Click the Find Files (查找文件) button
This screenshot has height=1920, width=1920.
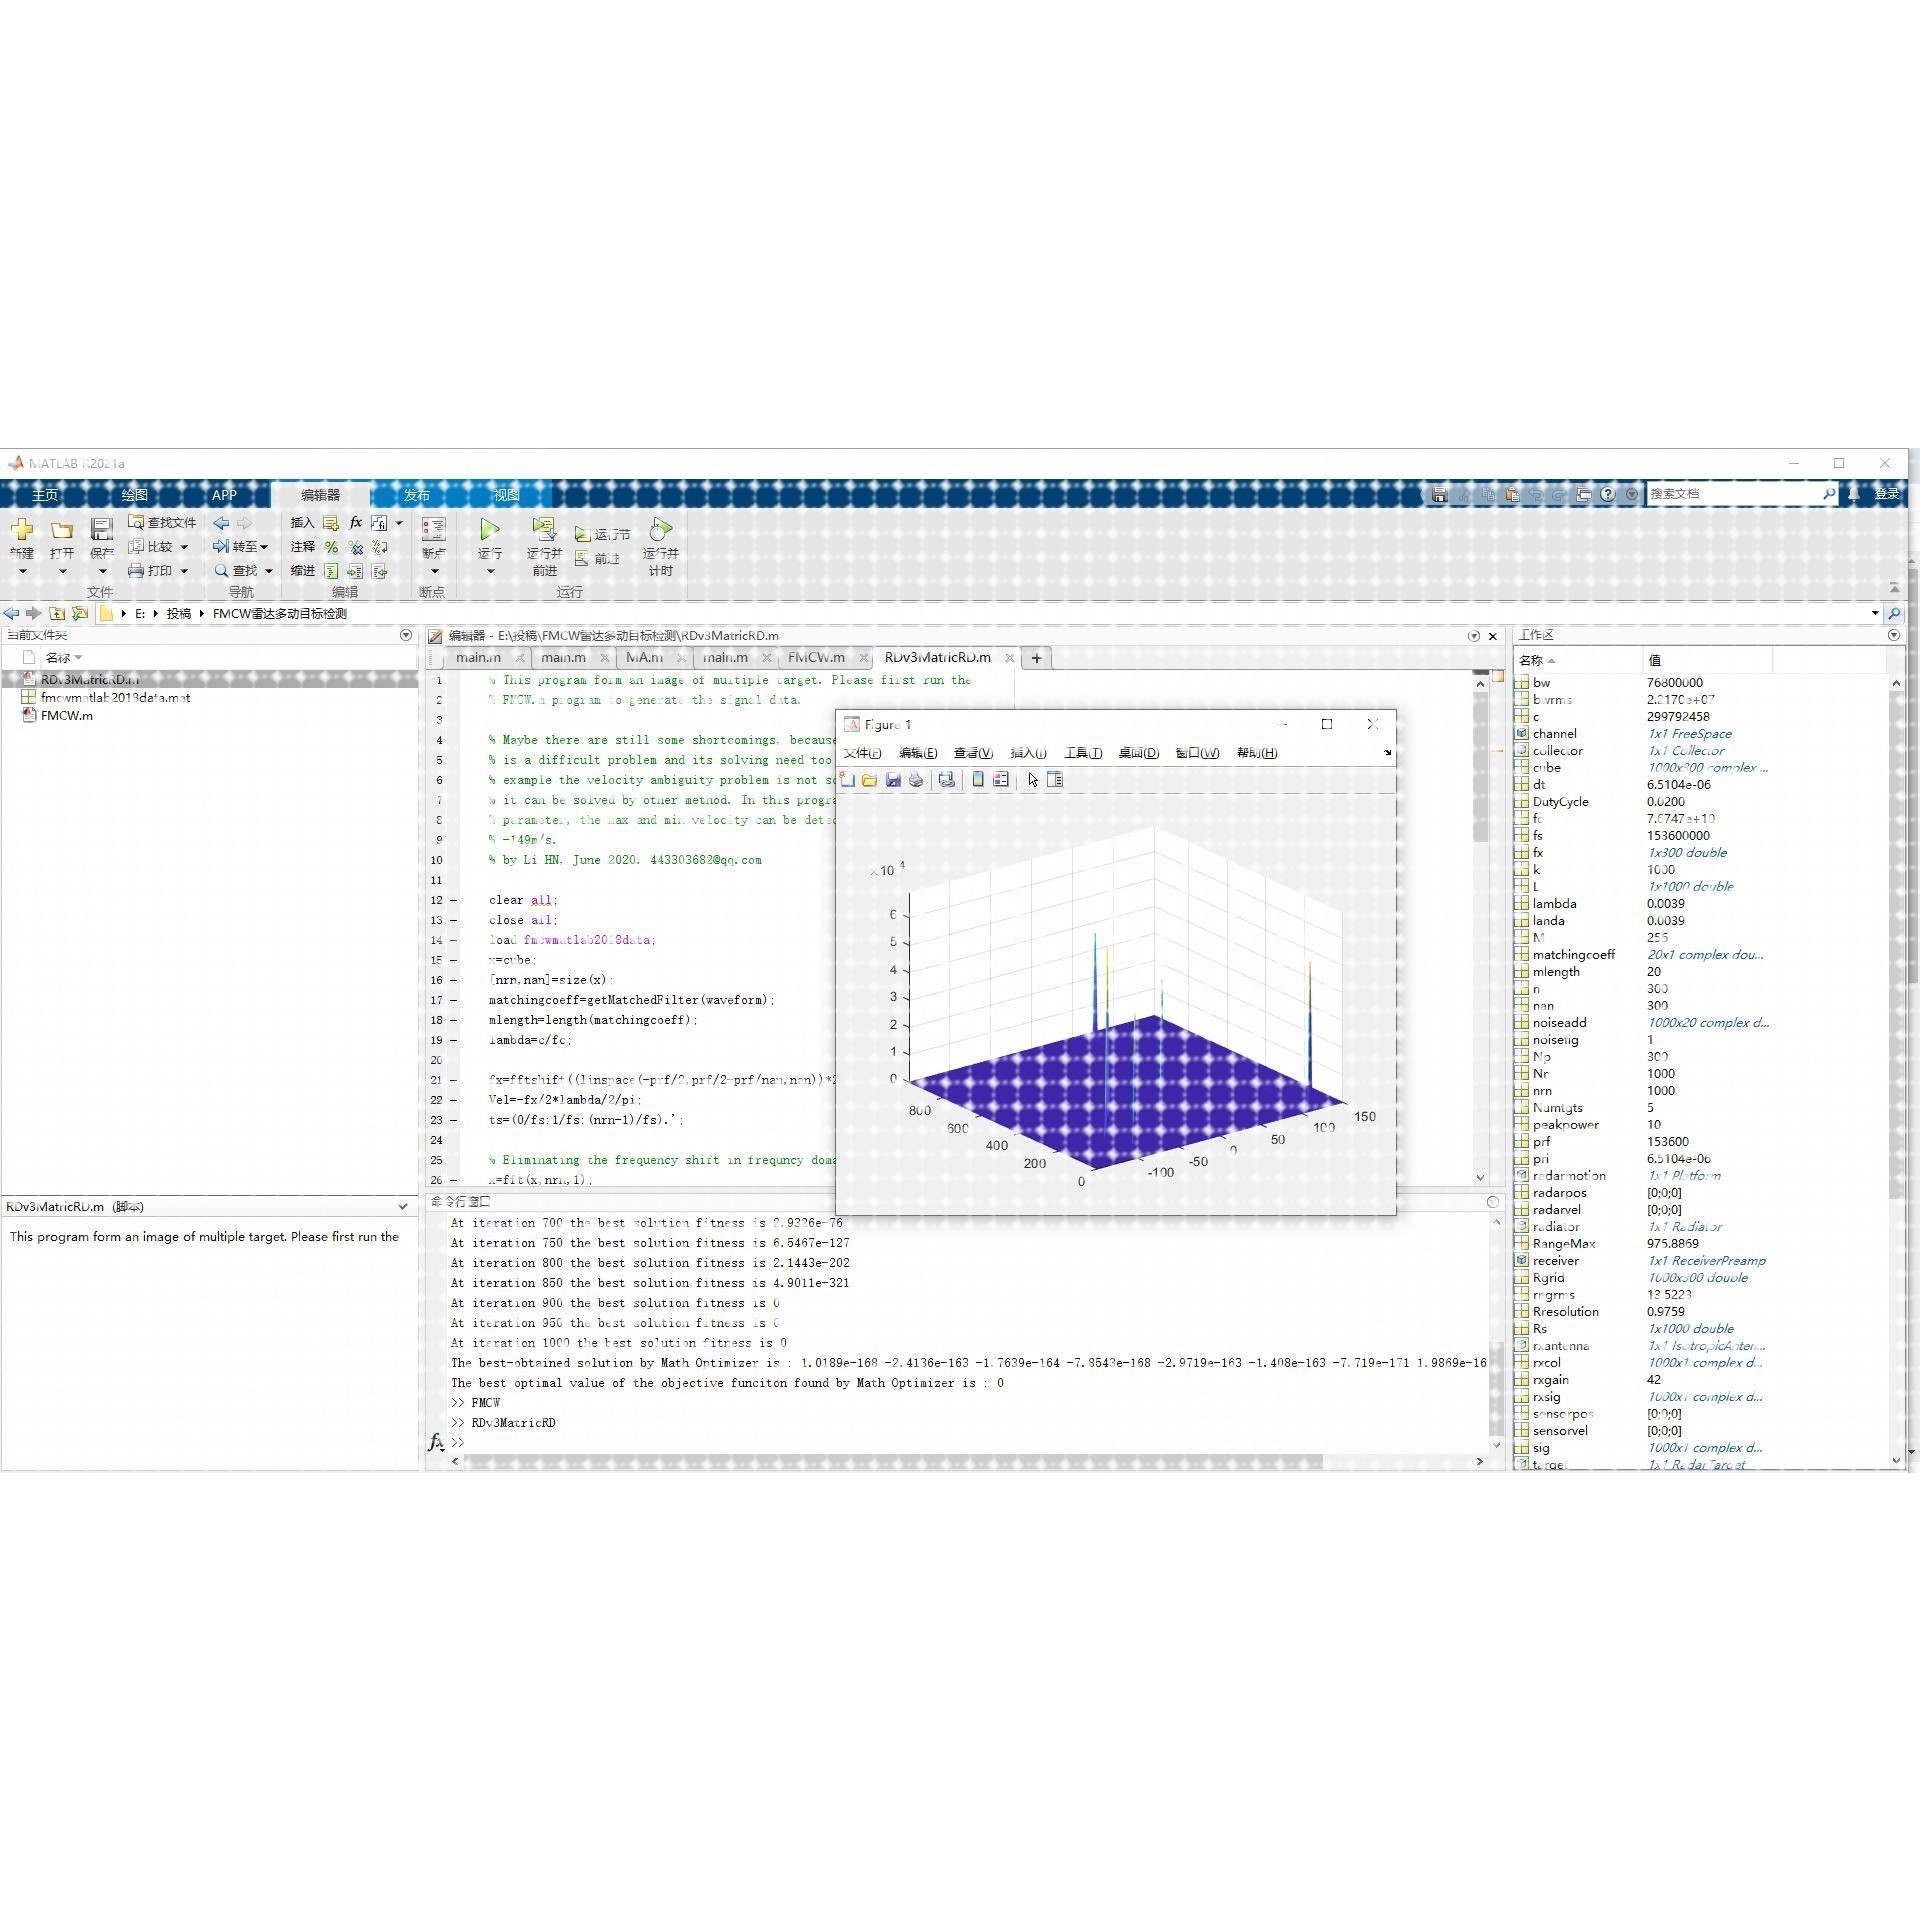pos(162,523)
